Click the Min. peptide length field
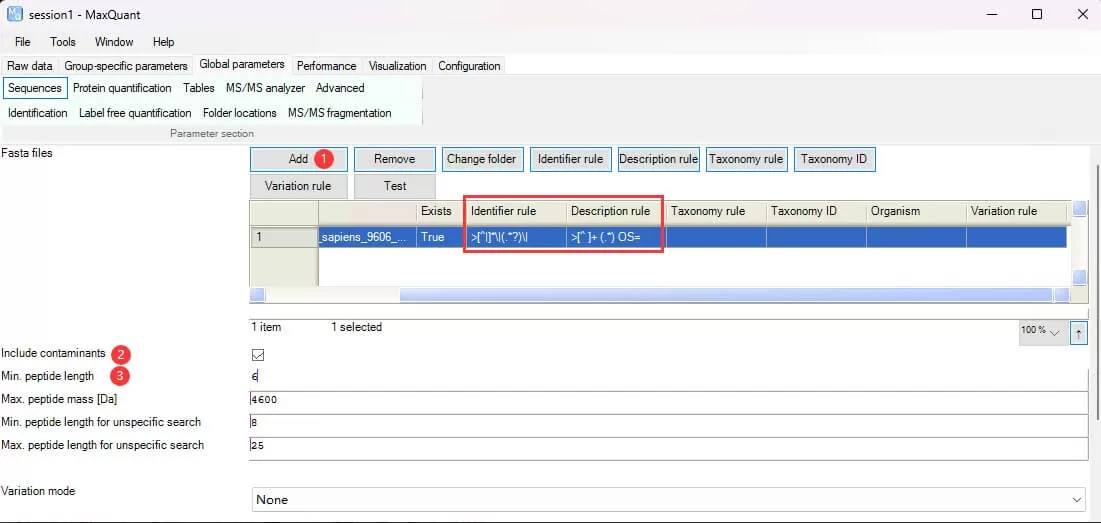Viewport: 1101px width, 523px height. pos(668,377)
